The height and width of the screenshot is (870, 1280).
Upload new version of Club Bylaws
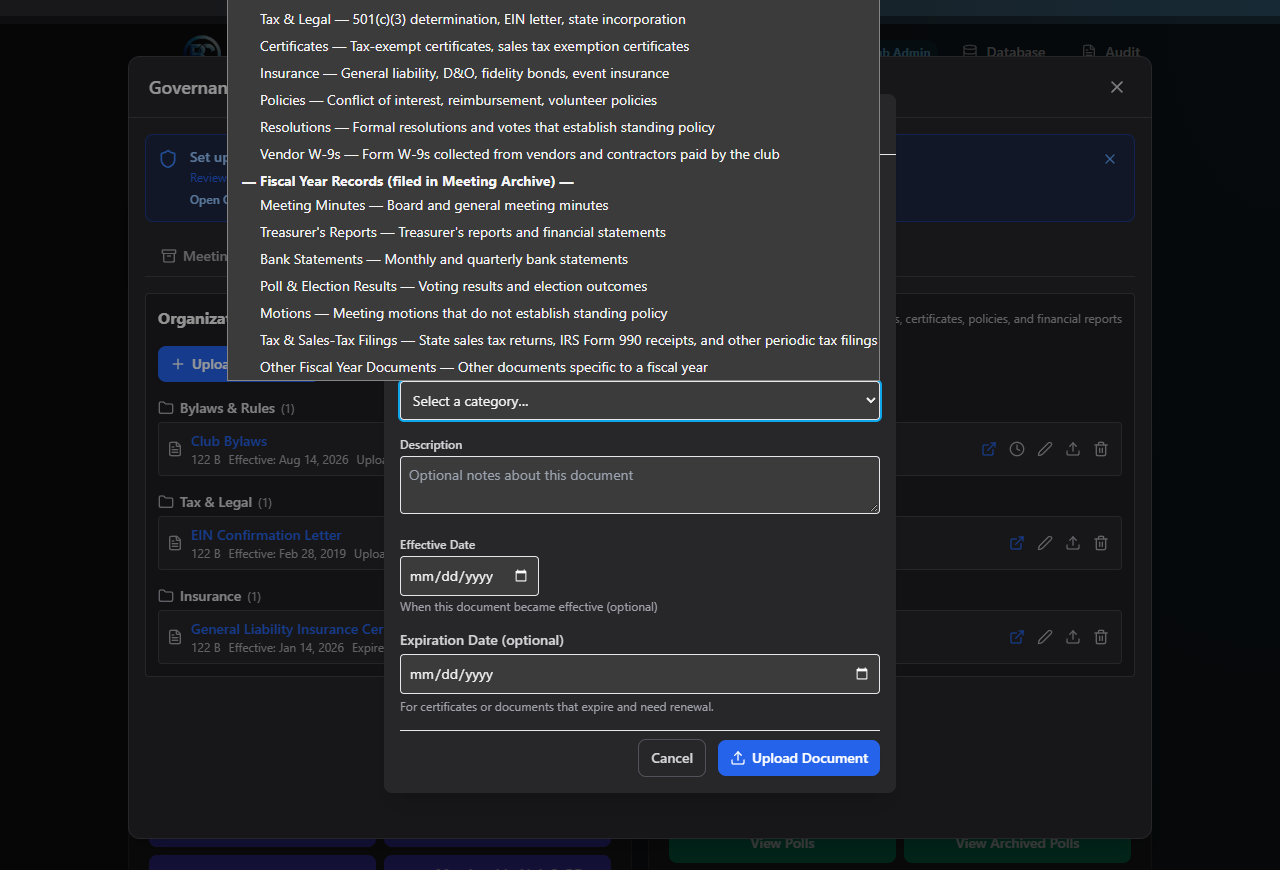pyautogui.click(x=1073, y=449)
